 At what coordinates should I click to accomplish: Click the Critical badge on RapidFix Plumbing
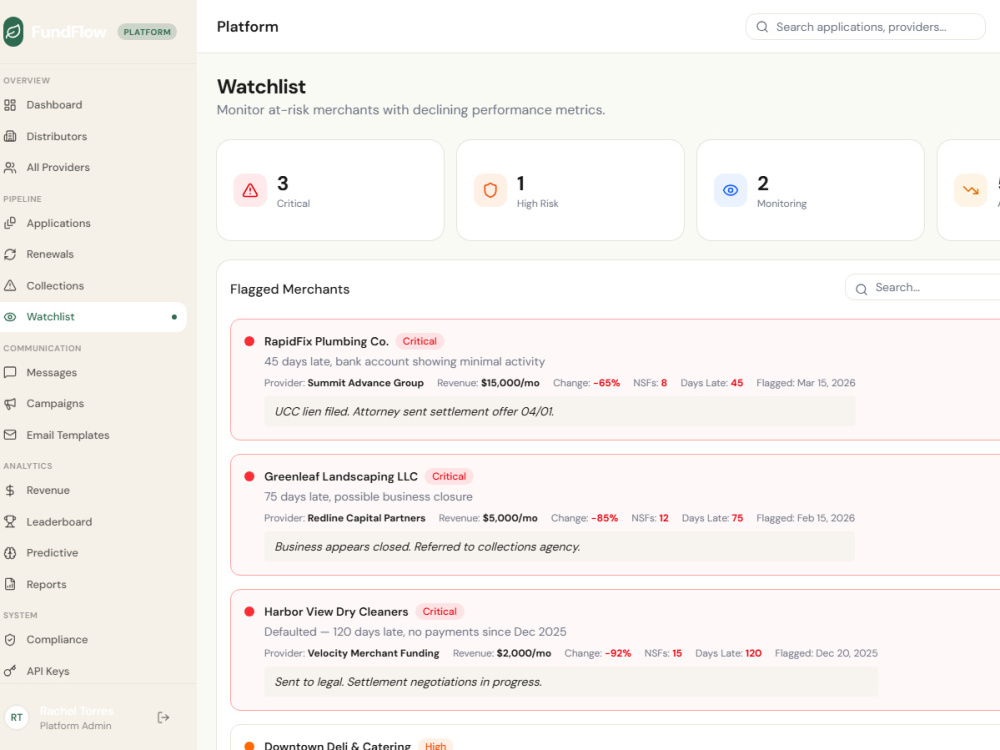[420, 341]
